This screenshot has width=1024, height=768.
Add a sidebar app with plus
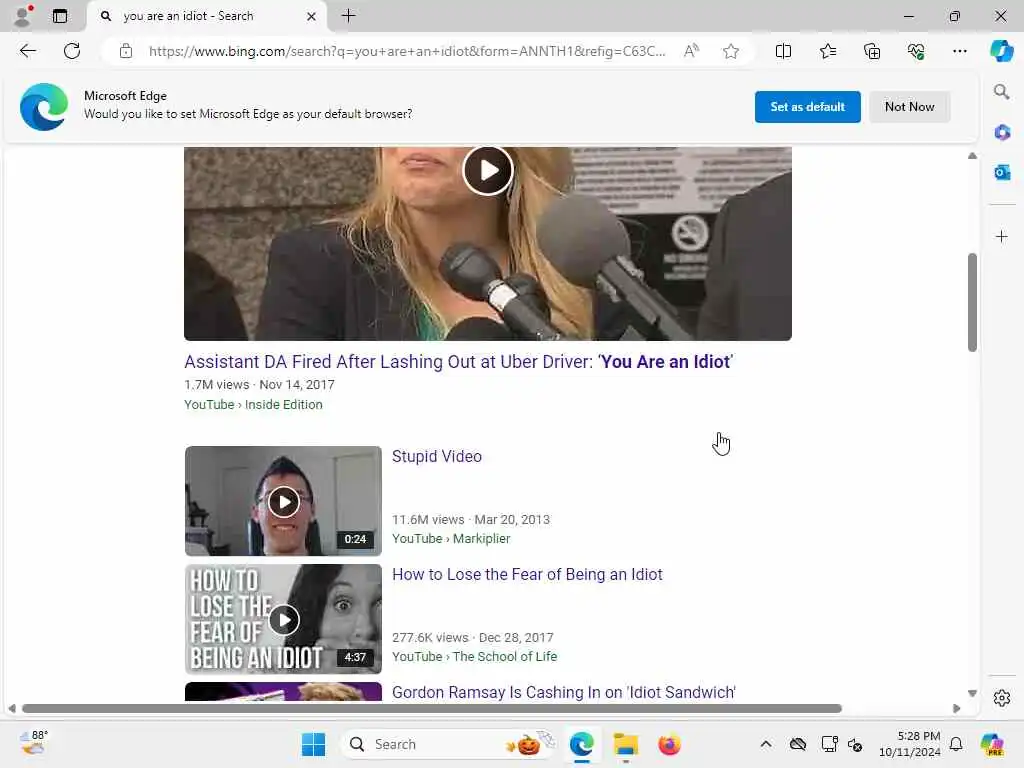coord(1002,236)
